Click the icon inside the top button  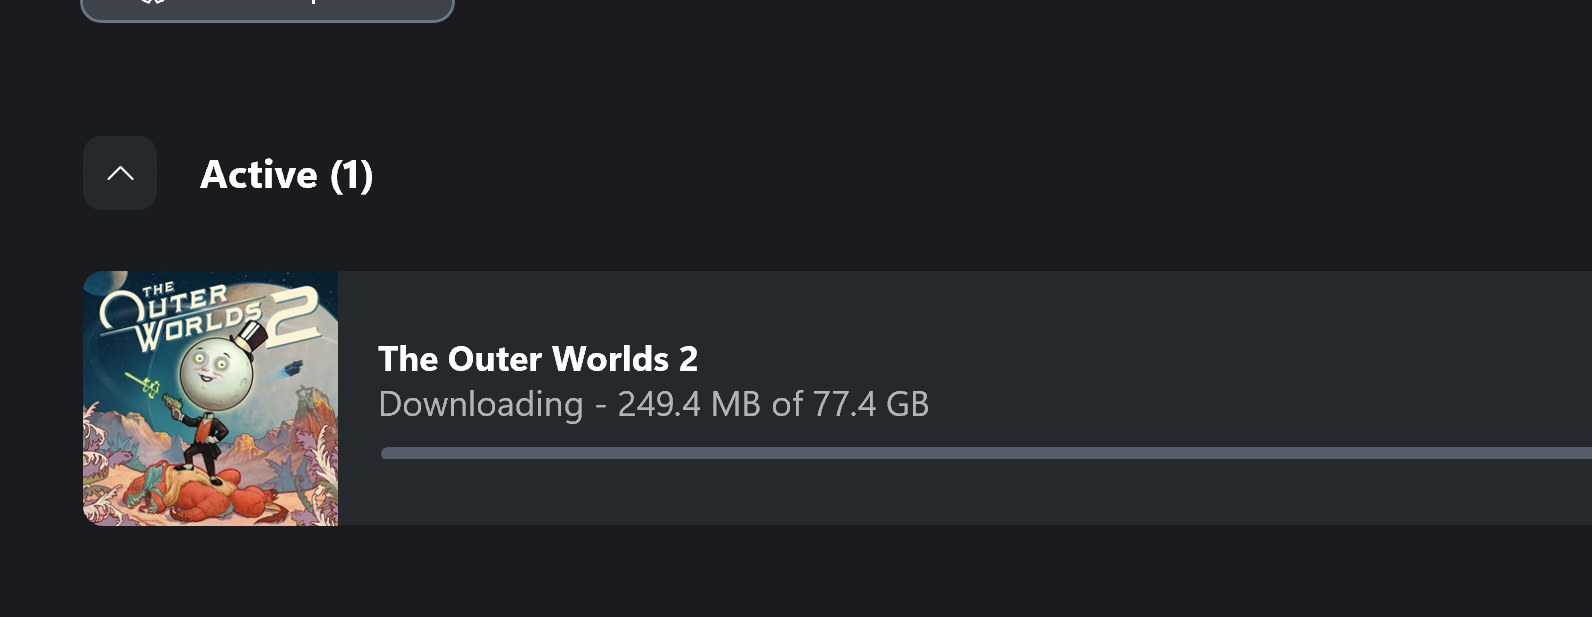point(152,3)
